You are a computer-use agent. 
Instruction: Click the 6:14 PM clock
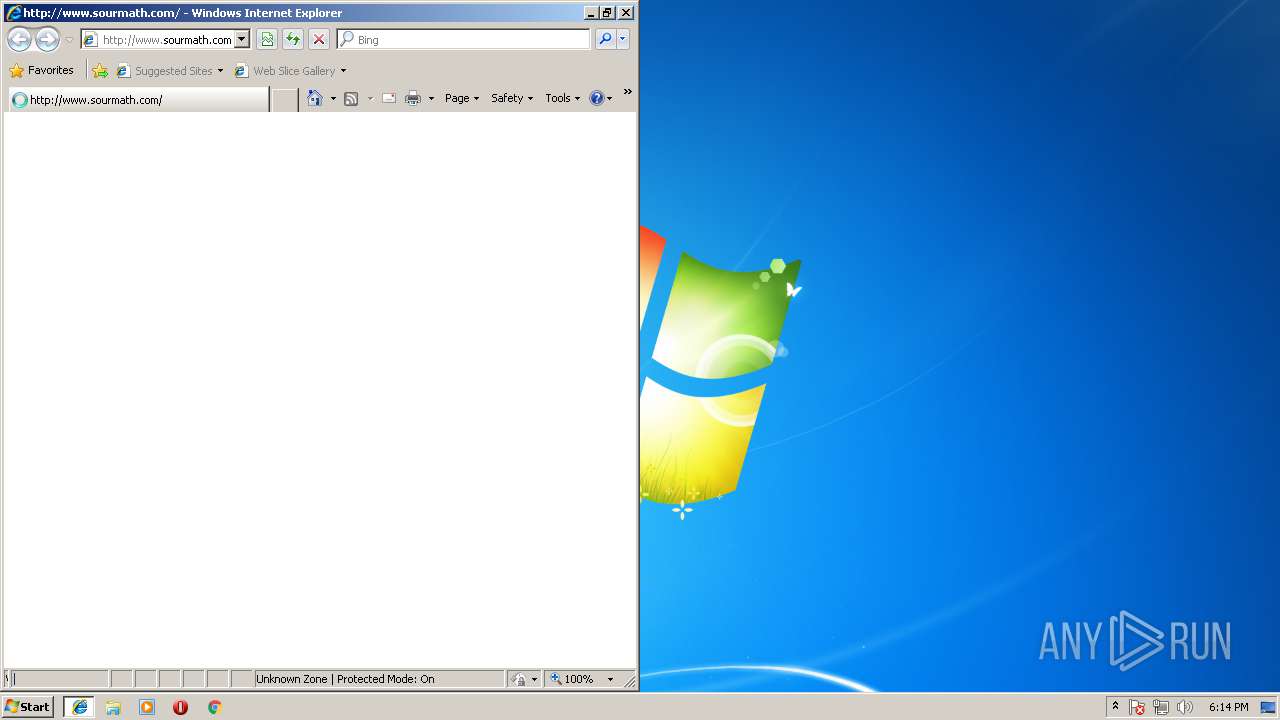point(1228,707)
